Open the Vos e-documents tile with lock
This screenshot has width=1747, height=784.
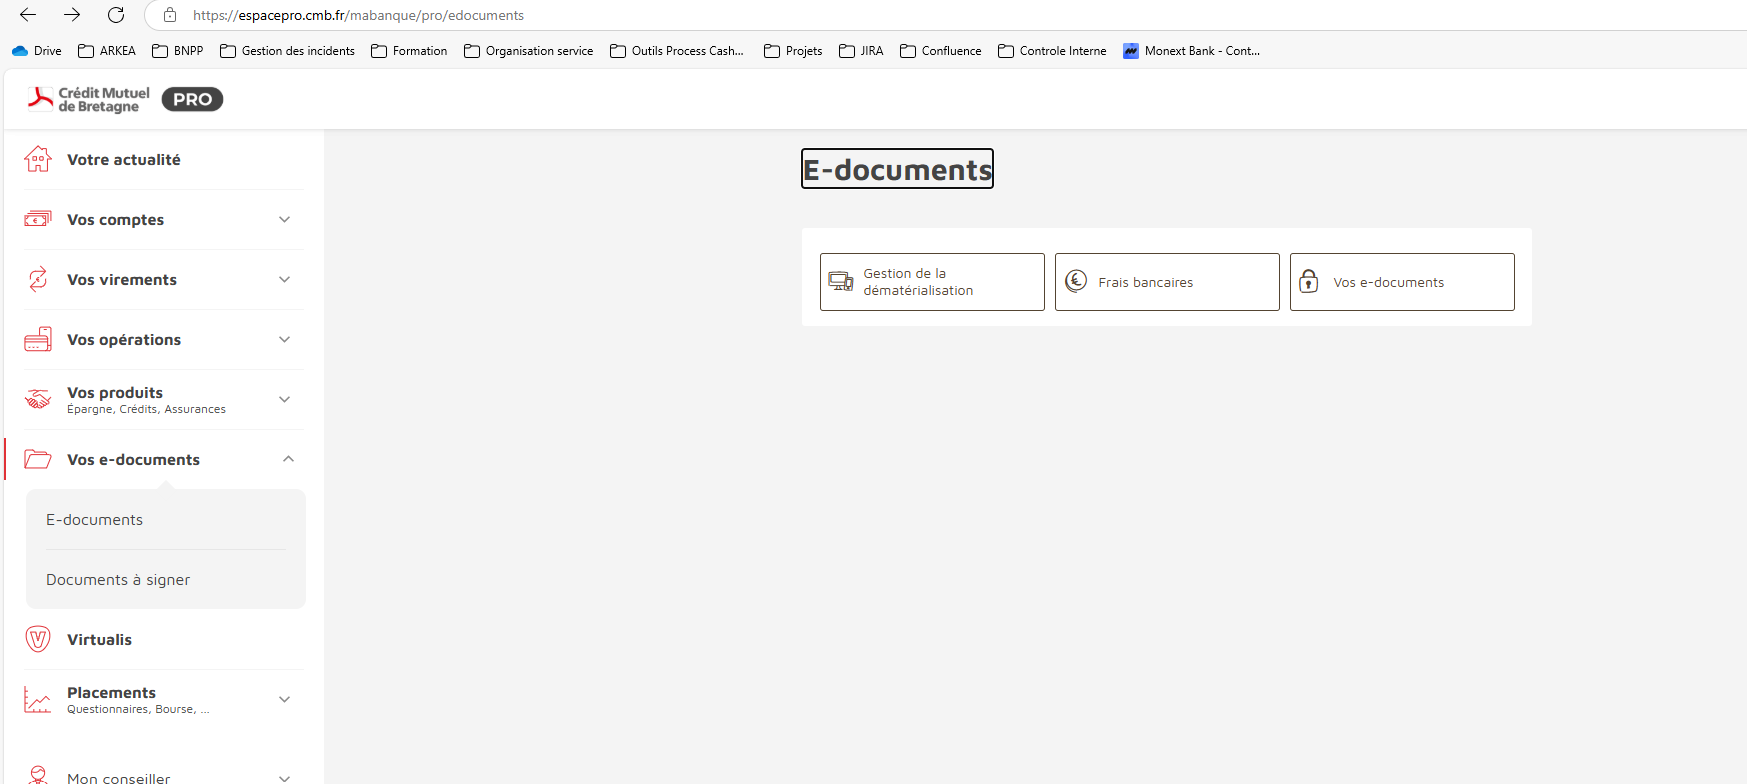click(x=1402, y=282)
